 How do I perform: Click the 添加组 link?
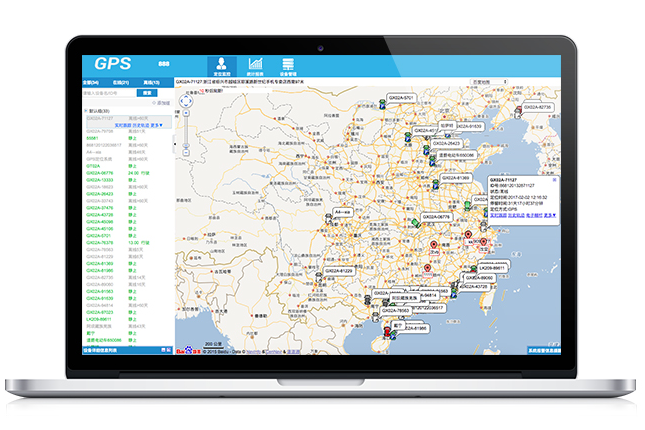point(162,103)
